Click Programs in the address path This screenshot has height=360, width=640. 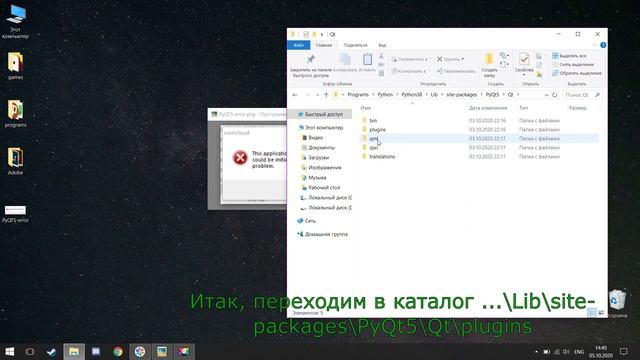click(358, 94)
